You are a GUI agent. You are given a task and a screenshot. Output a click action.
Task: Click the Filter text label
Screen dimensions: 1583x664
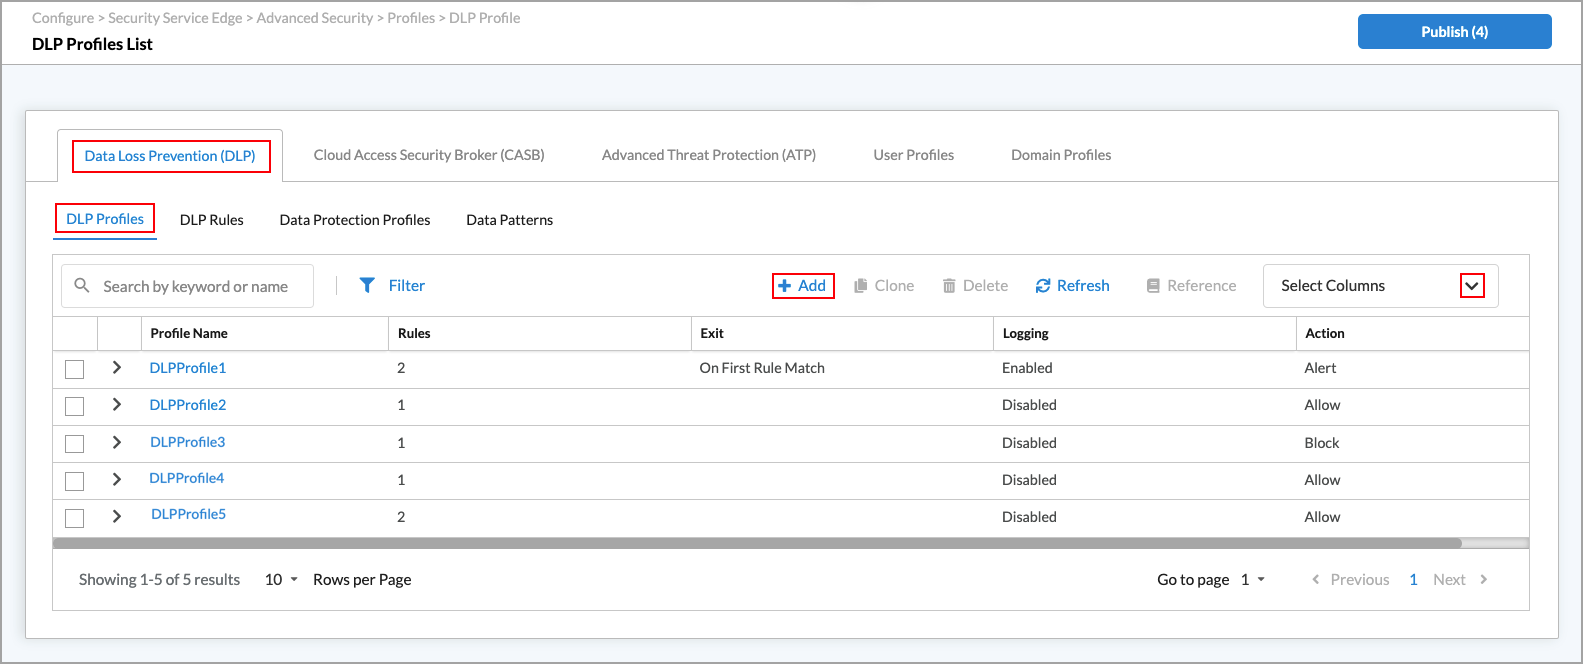point(407,286)
